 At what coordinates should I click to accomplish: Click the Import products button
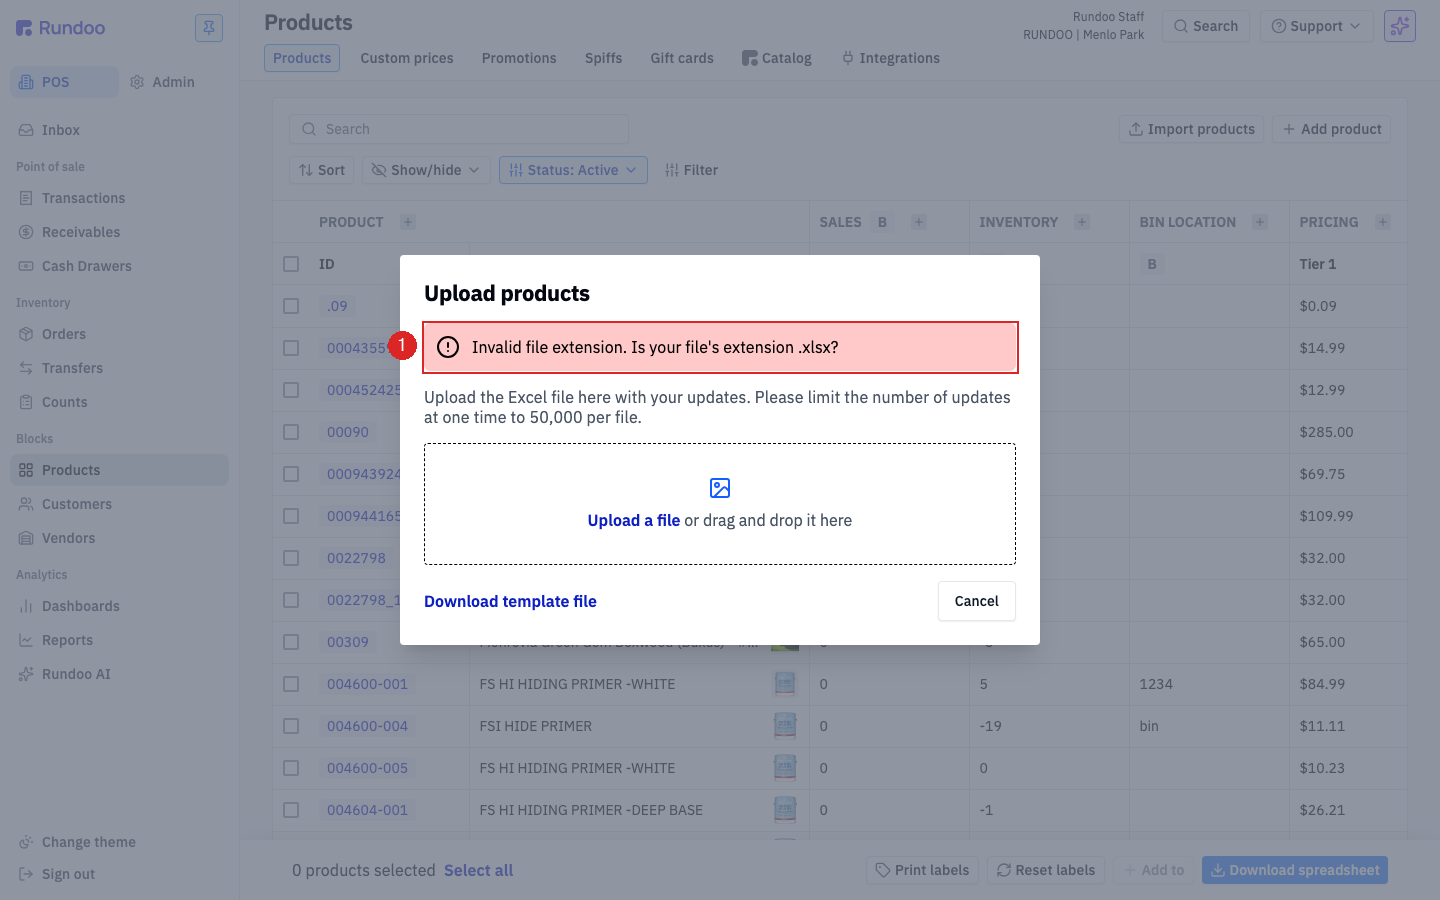click(x=1191, y=129)
